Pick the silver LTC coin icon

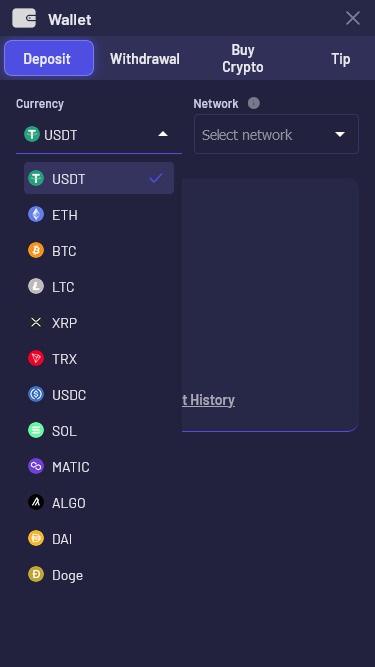click(x=36, y=286)
